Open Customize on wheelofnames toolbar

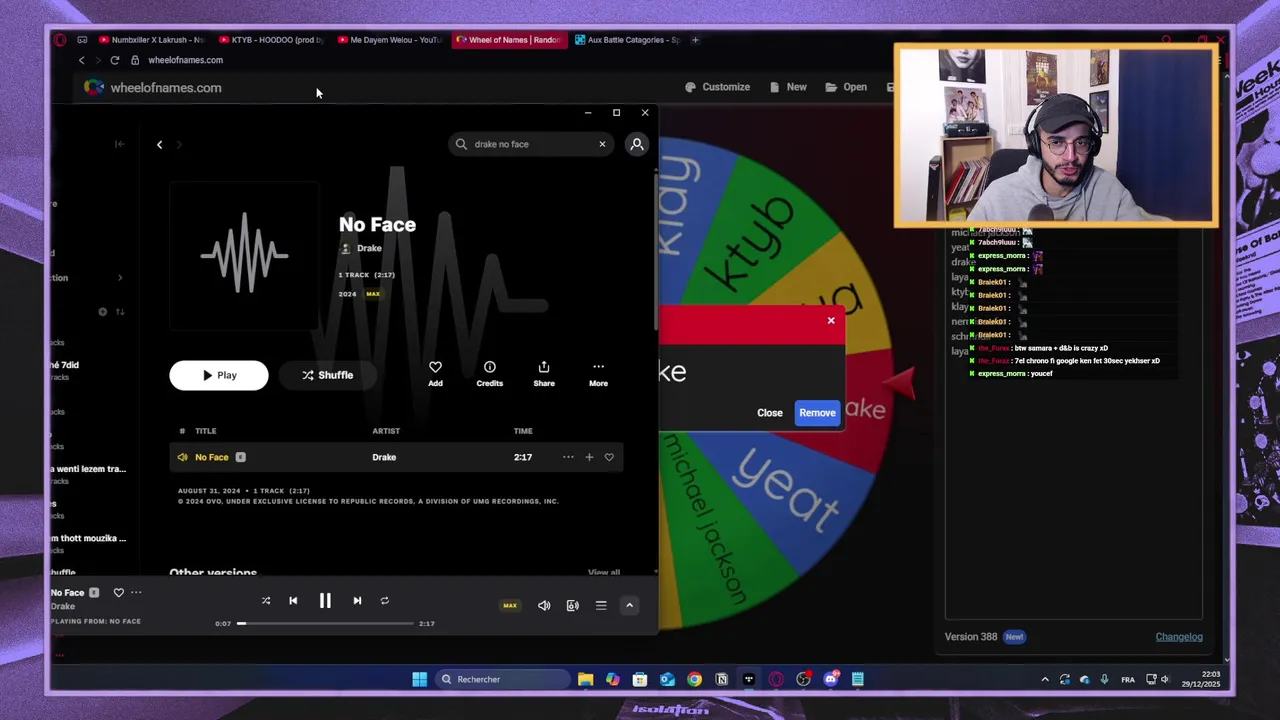pyautogui.click(x=717, y=87)
